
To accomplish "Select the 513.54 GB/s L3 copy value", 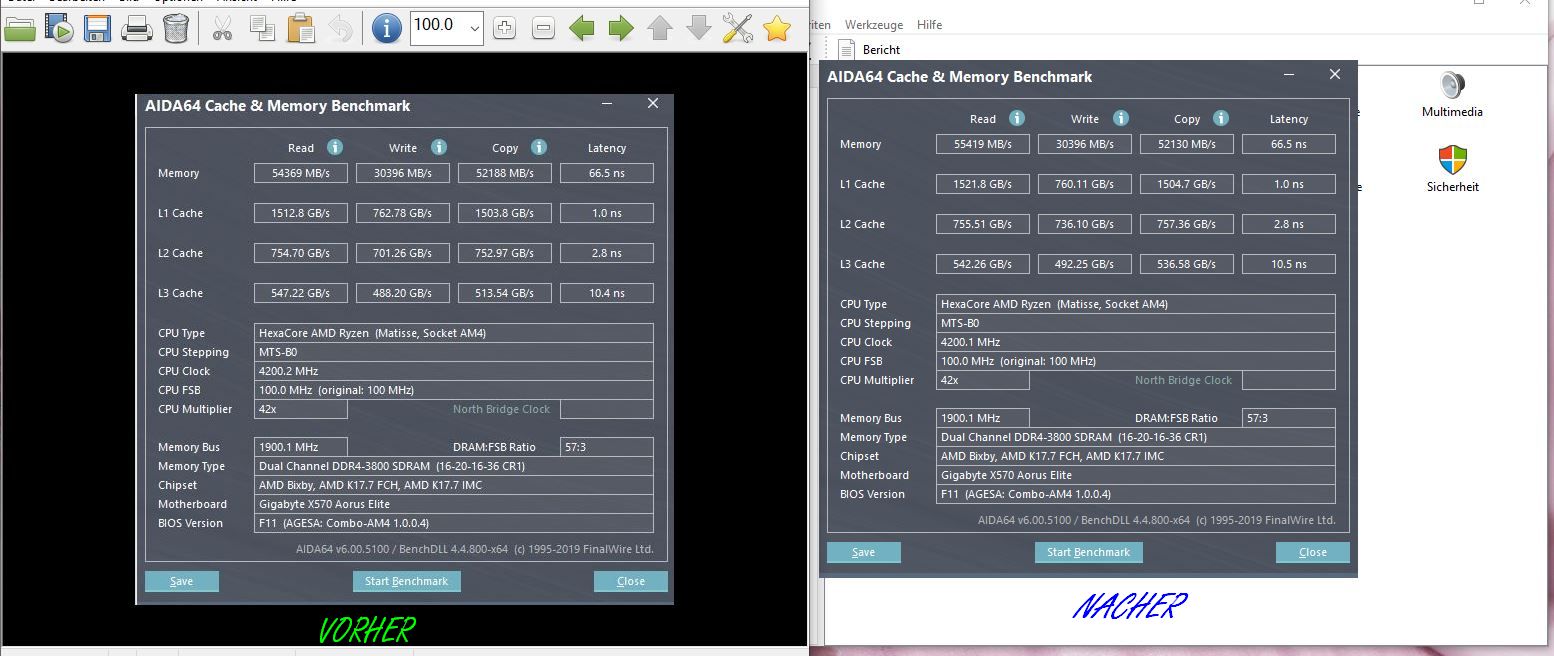I will tap(505, 293).
